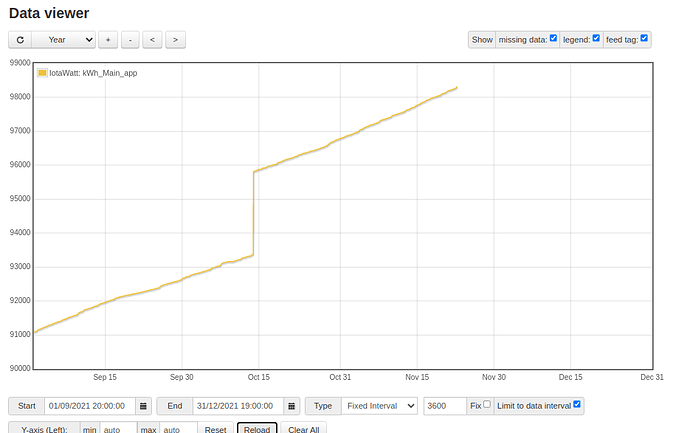Open the End date calendar picker

291,406
